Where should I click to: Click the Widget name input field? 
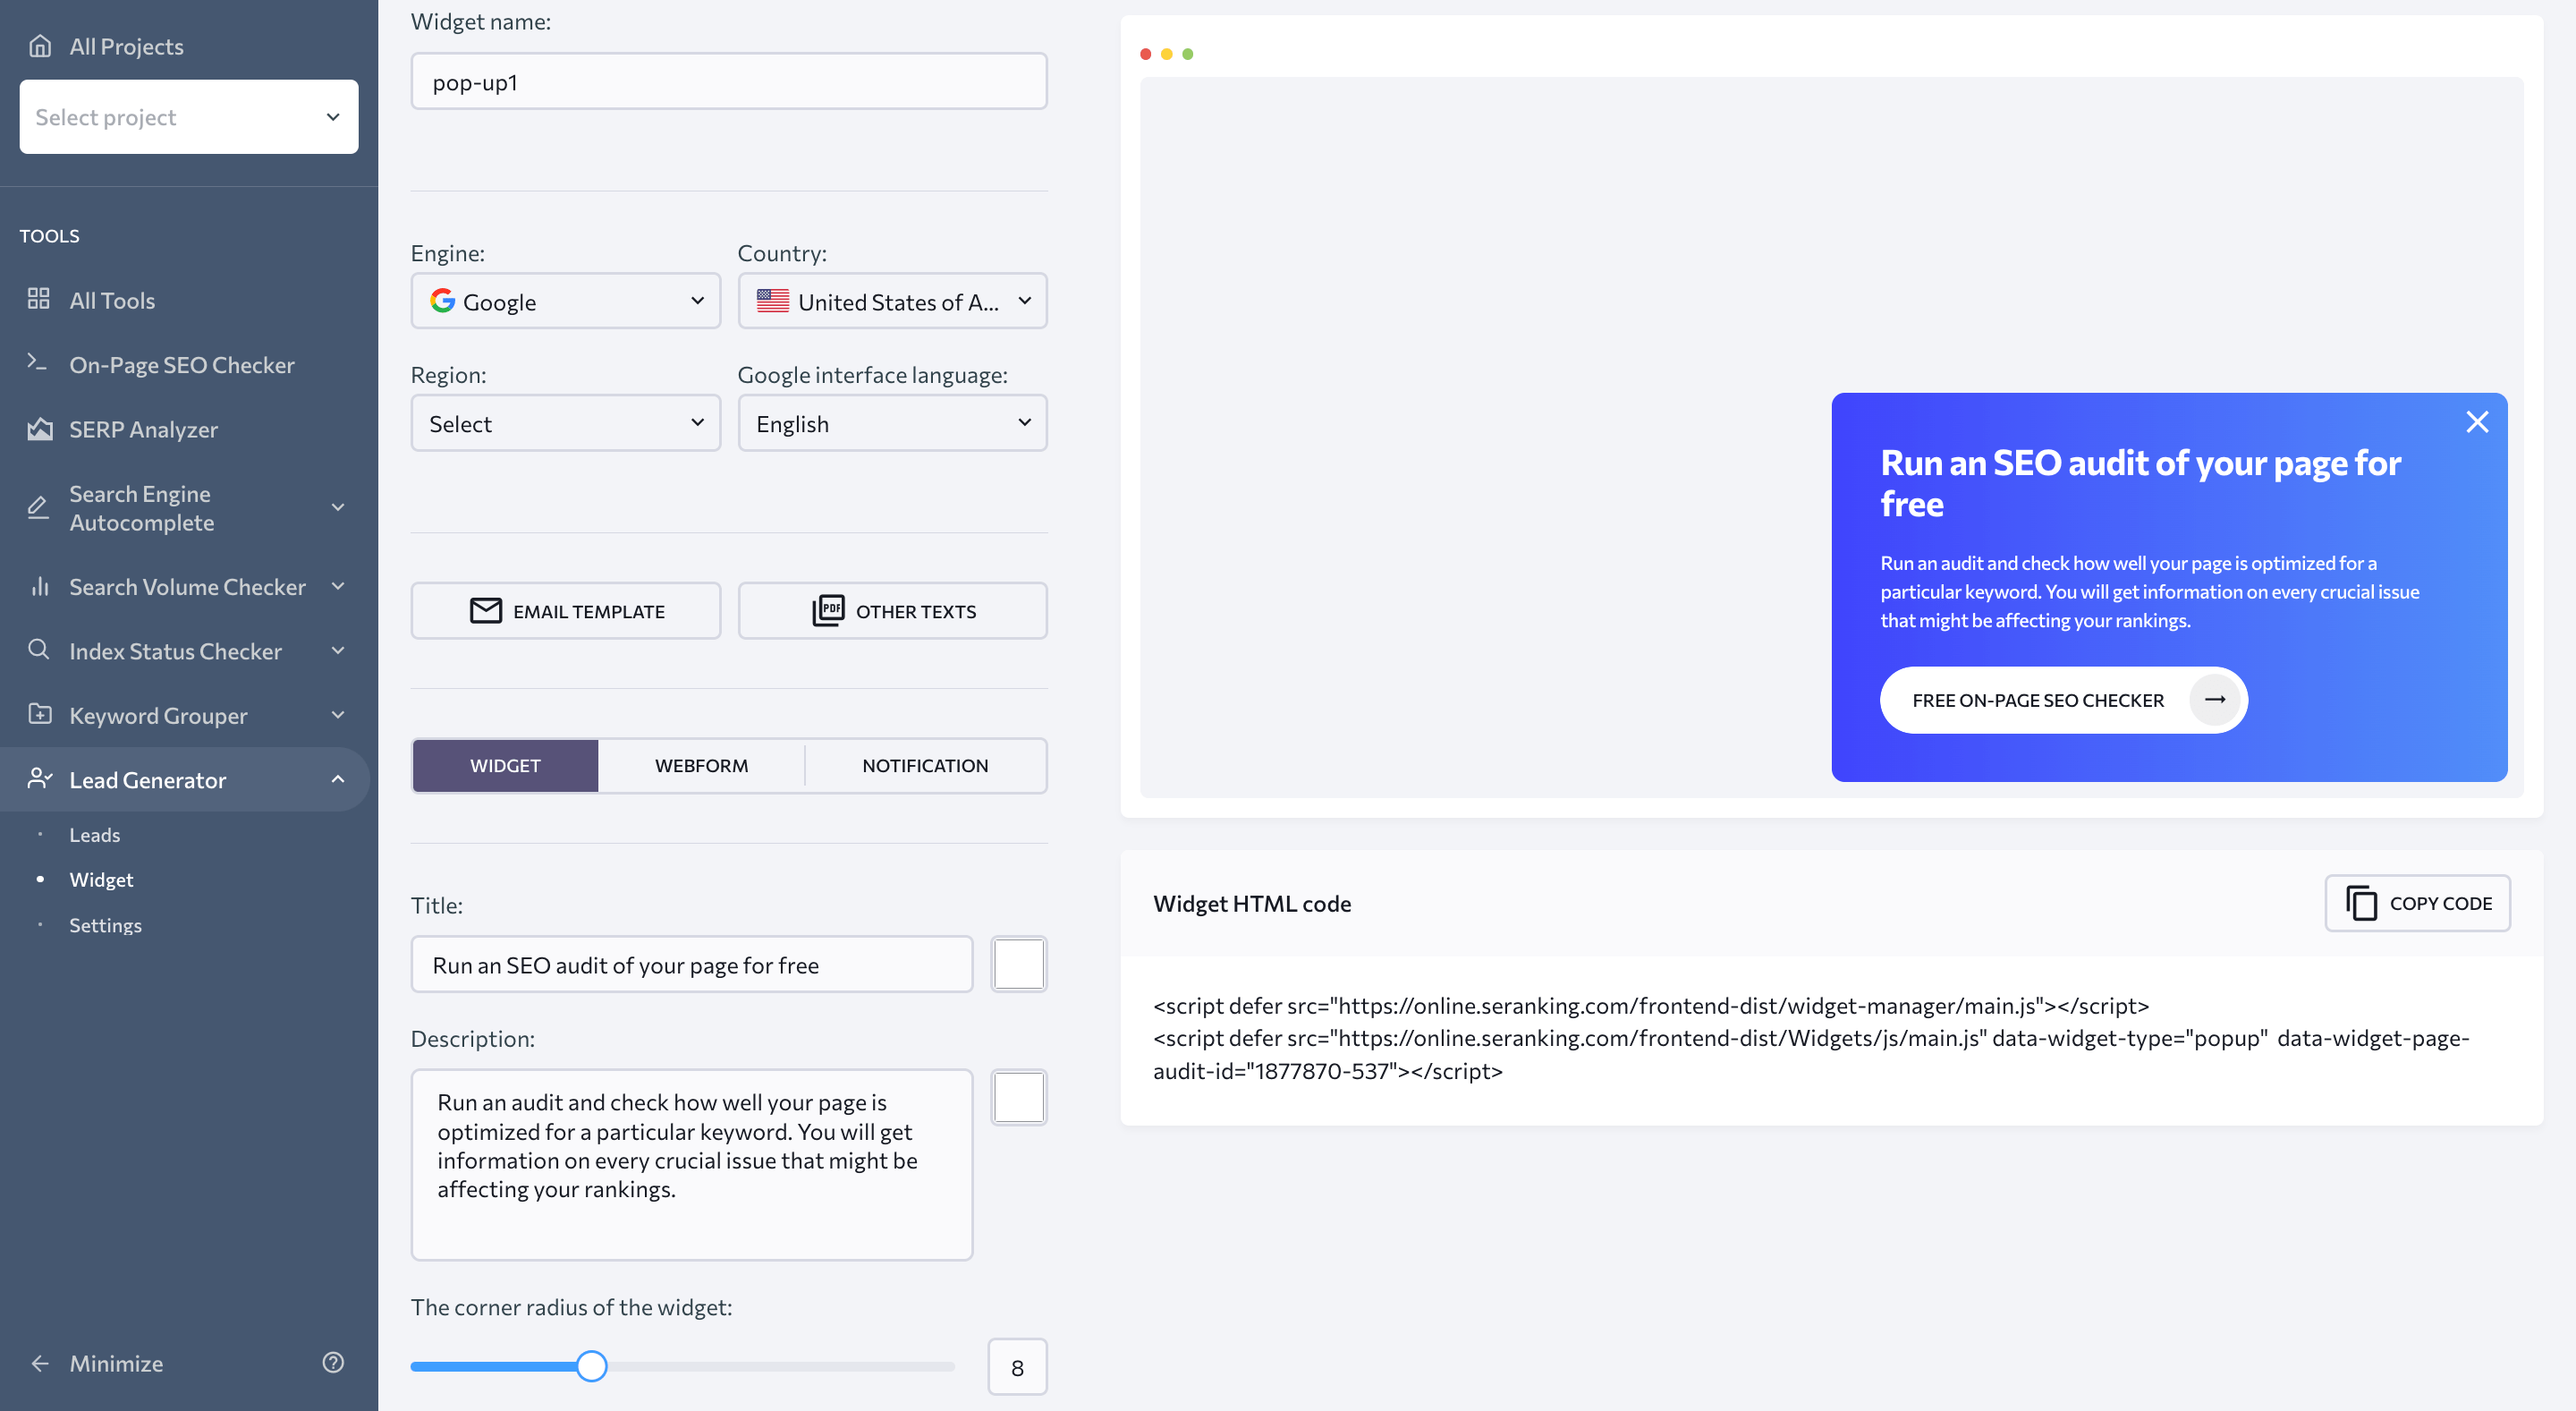[x=728, y=80]
